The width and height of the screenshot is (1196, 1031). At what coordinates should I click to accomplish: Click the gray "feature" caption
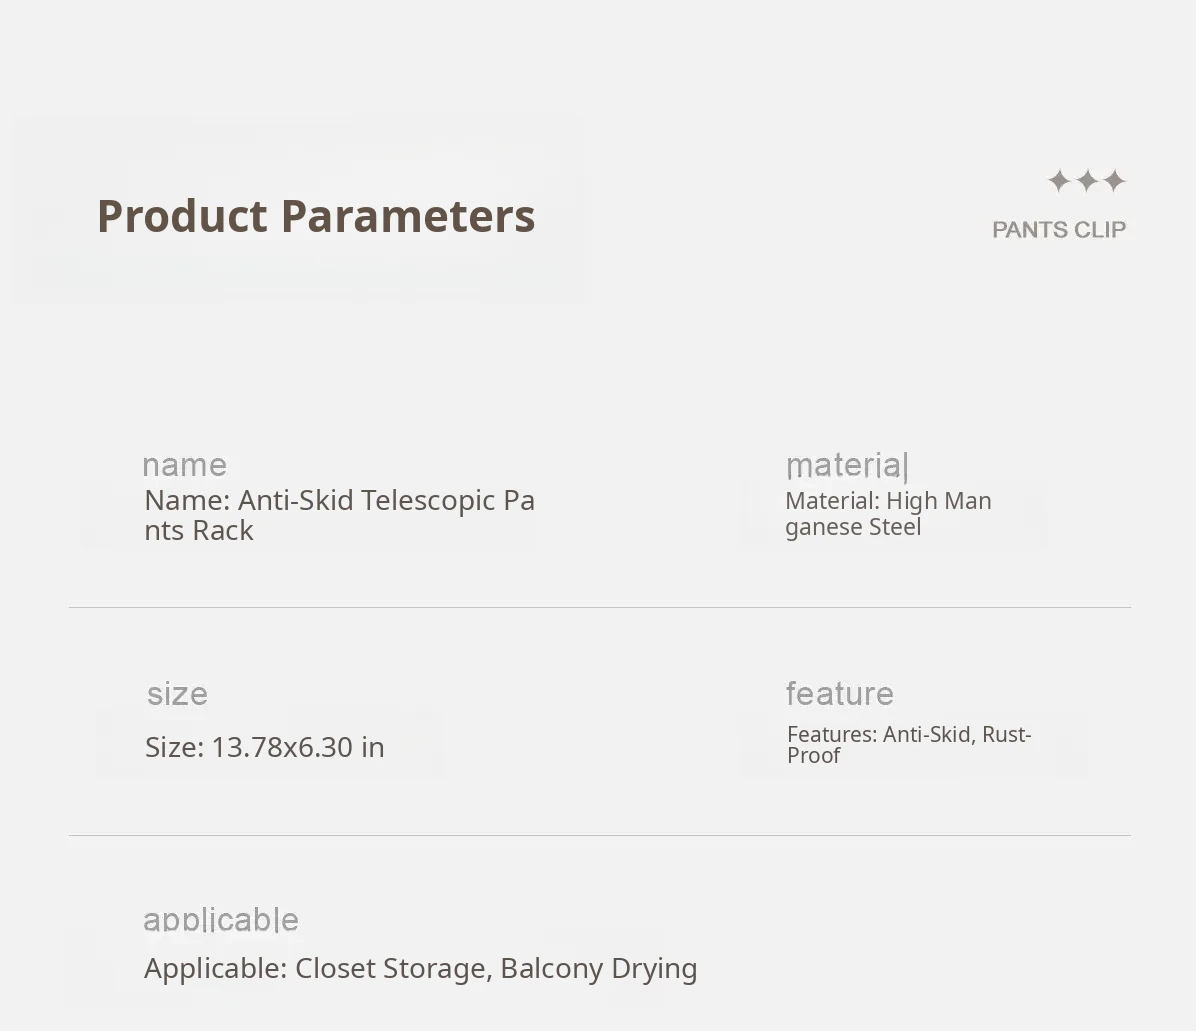[x=840, y=693]
